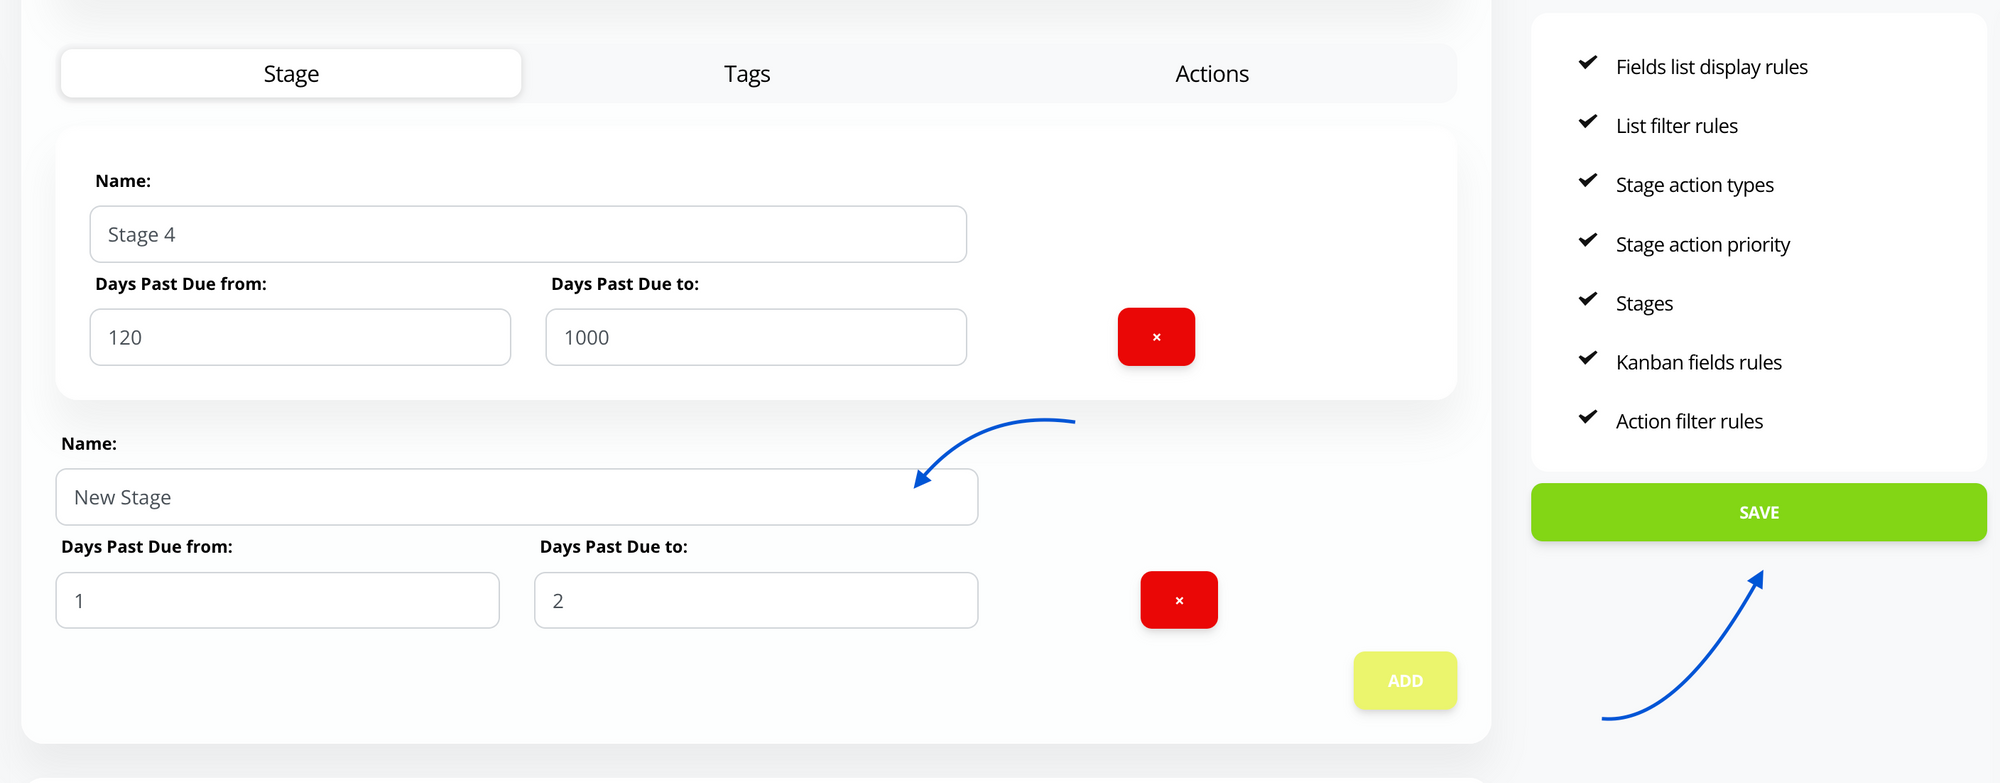Open the Actions tab

click(1212, 74)
